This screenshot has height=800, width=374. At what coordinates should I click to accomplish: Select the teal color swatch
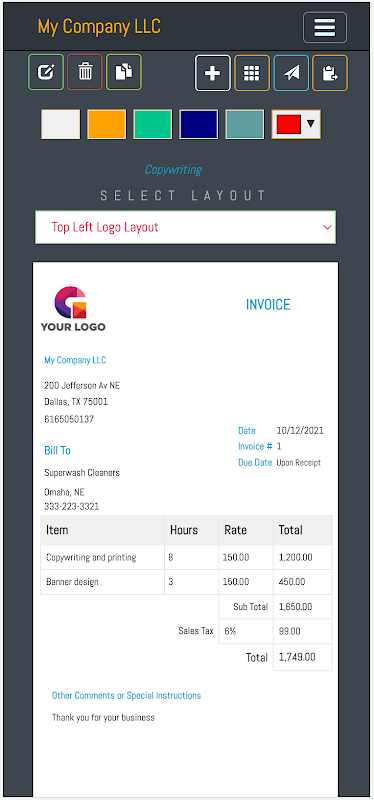(x=244, y=124)
